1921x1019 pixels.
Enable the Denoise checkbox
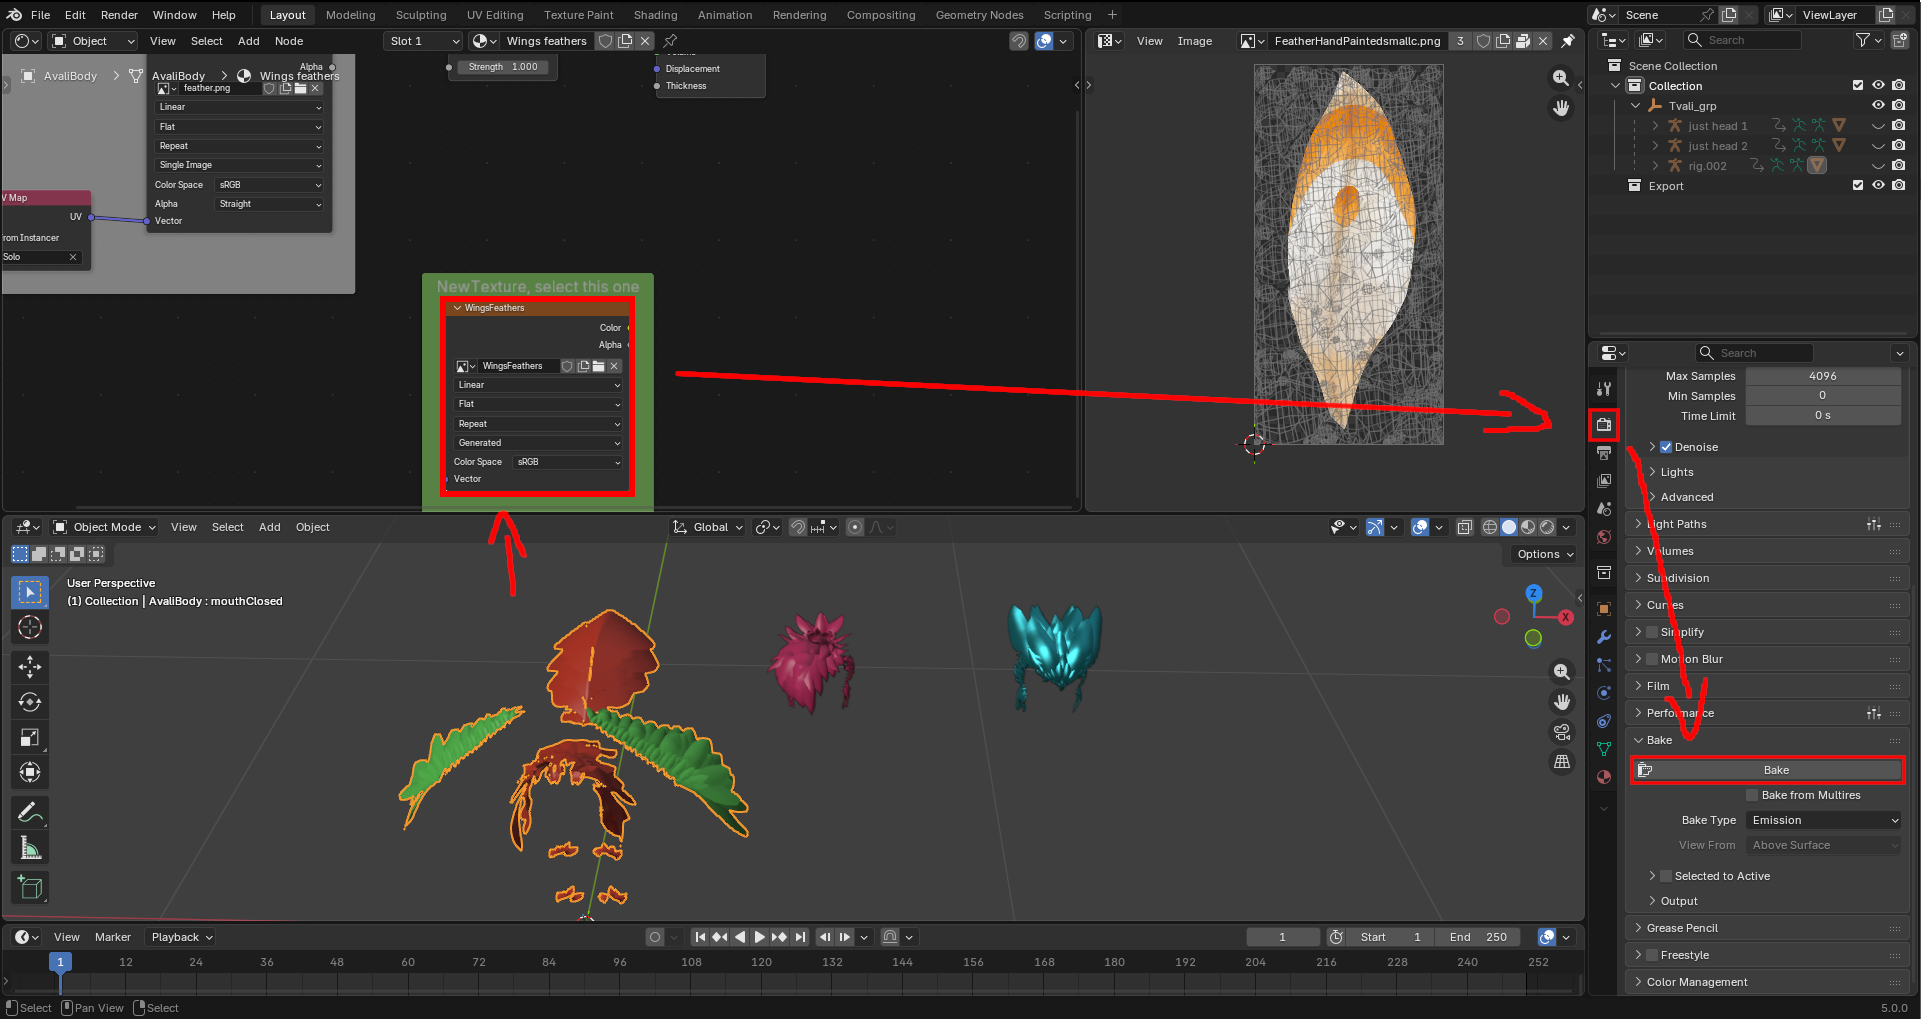1666,447
